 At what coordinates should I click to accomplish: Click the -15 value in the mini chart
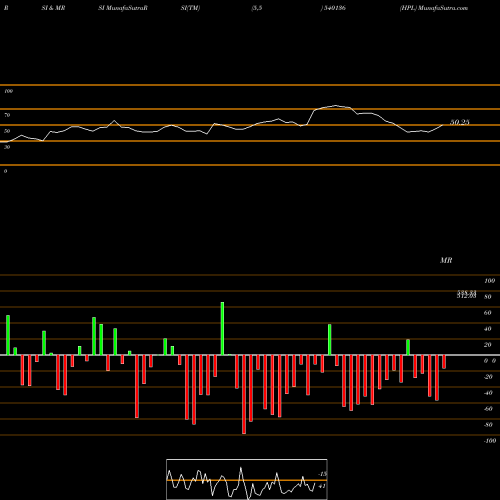(322, 474)
